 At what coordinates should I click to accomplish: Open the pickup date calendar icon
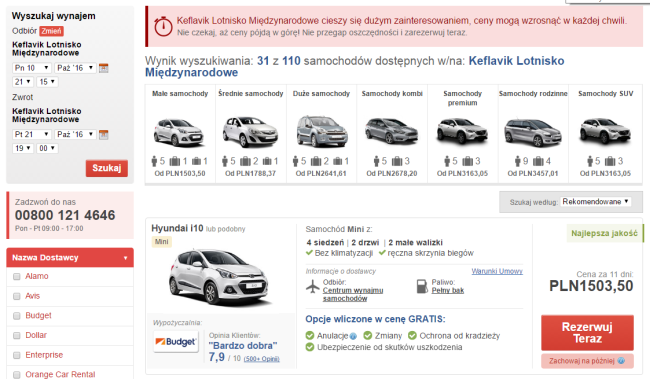tap(104, 68)
